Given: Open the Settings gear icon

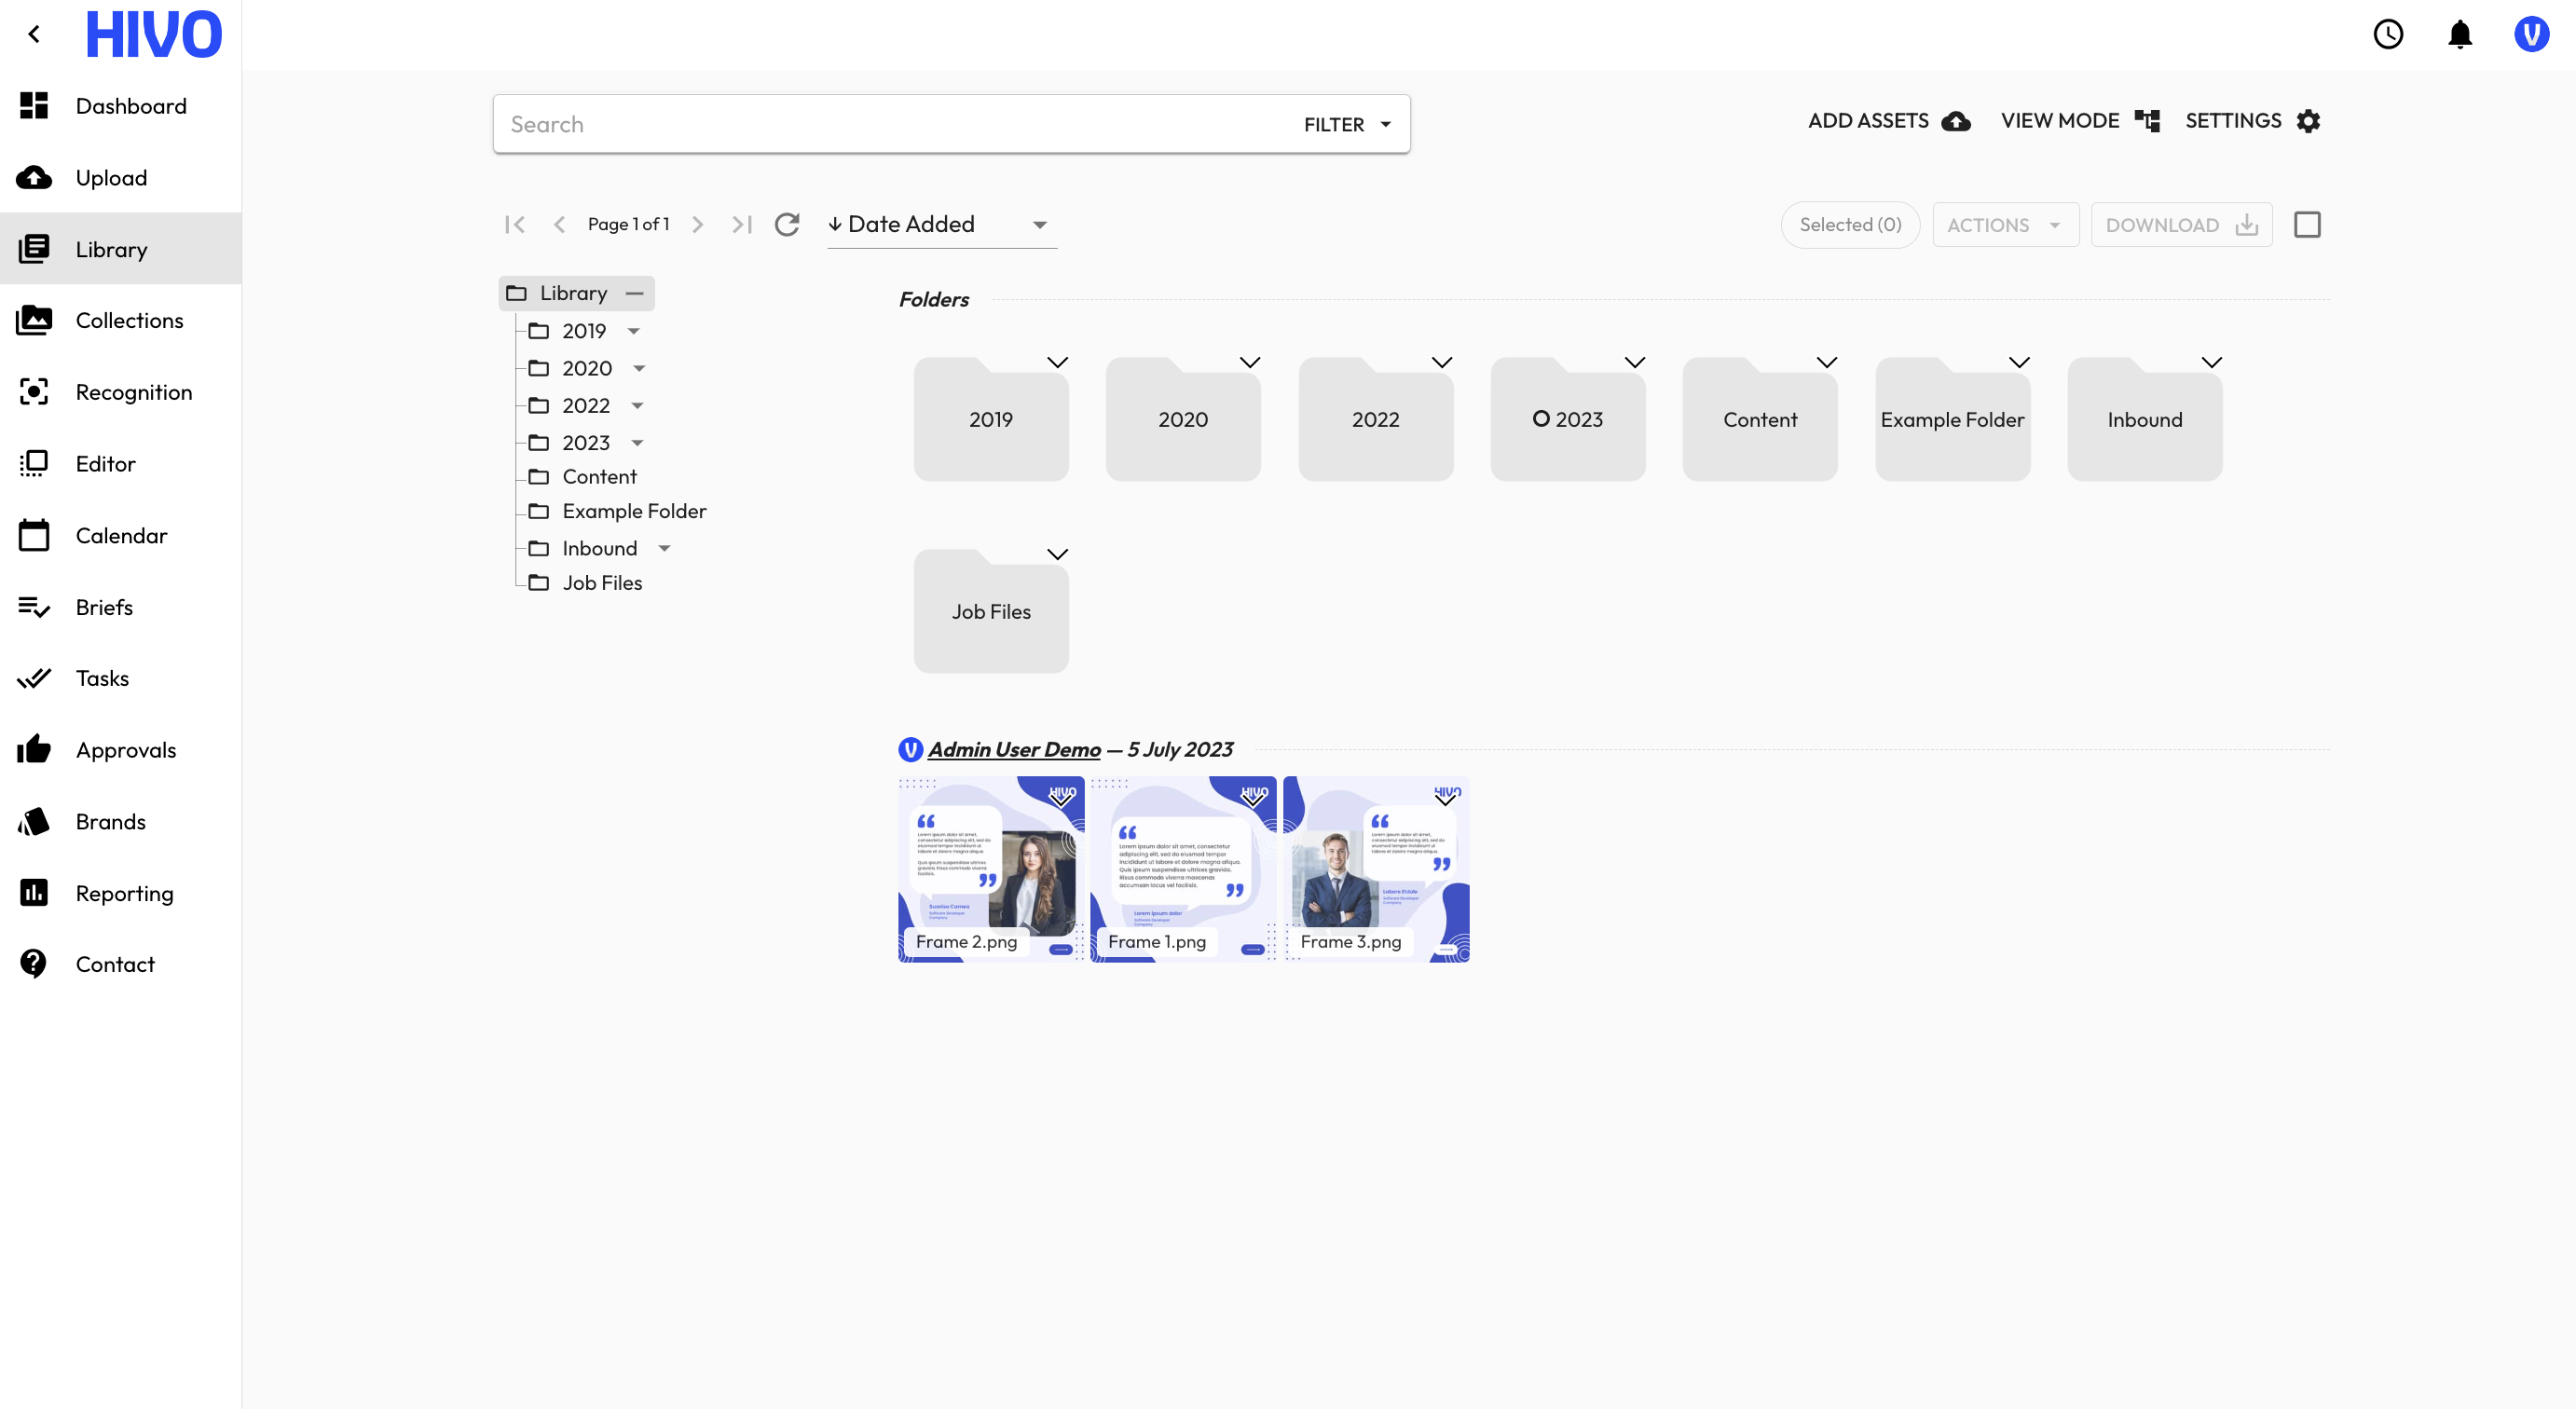Looking at the screenshot, I should 2308,121.
